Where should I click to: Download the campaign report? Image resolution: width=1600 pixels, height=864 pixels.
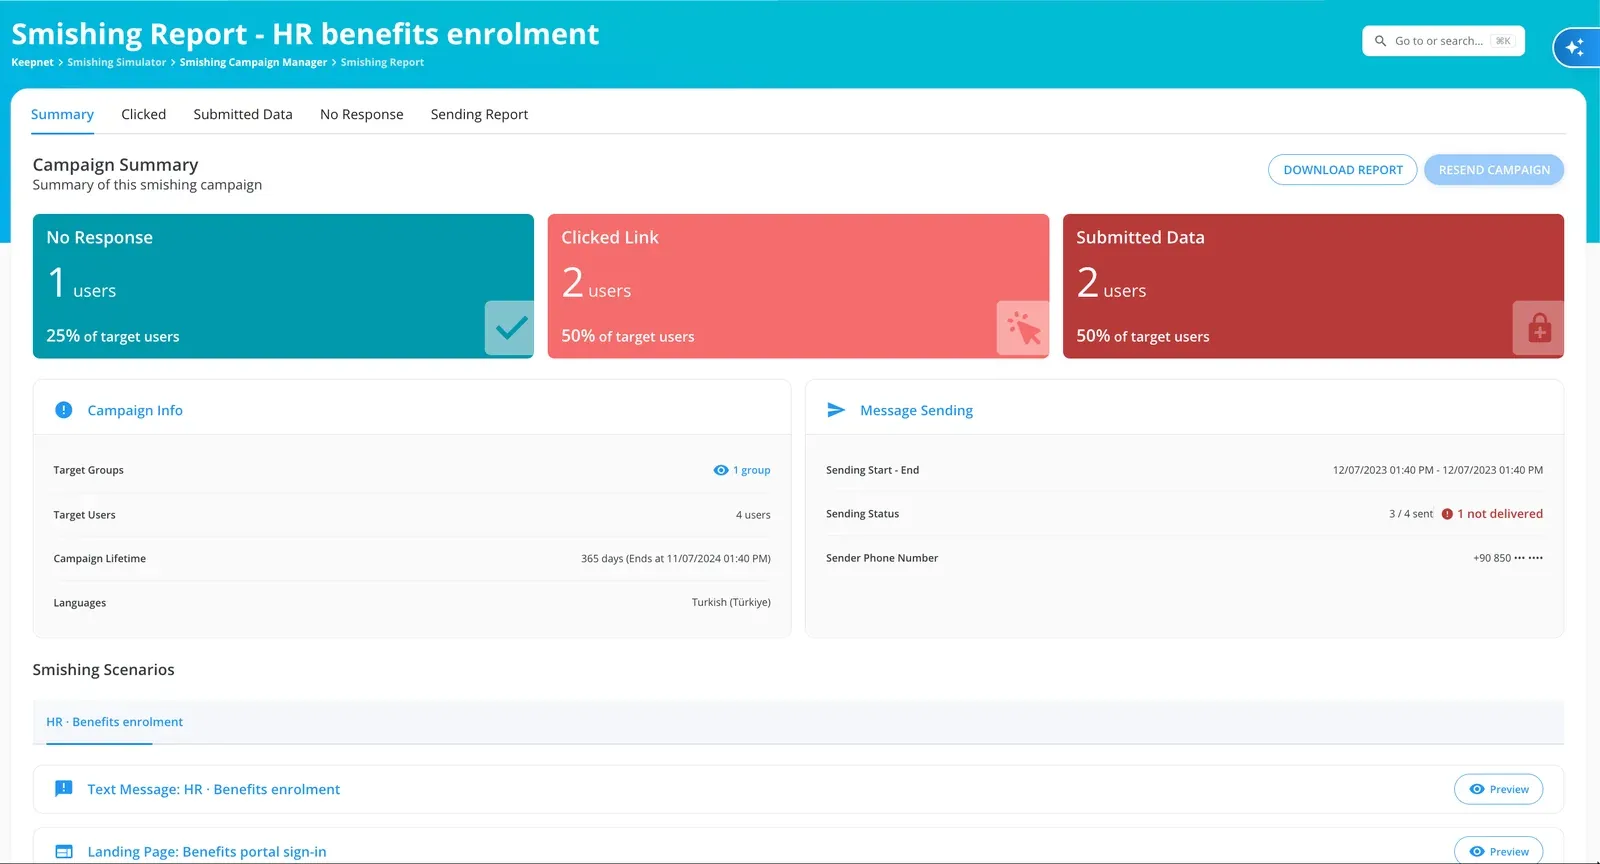point(1342,170)
